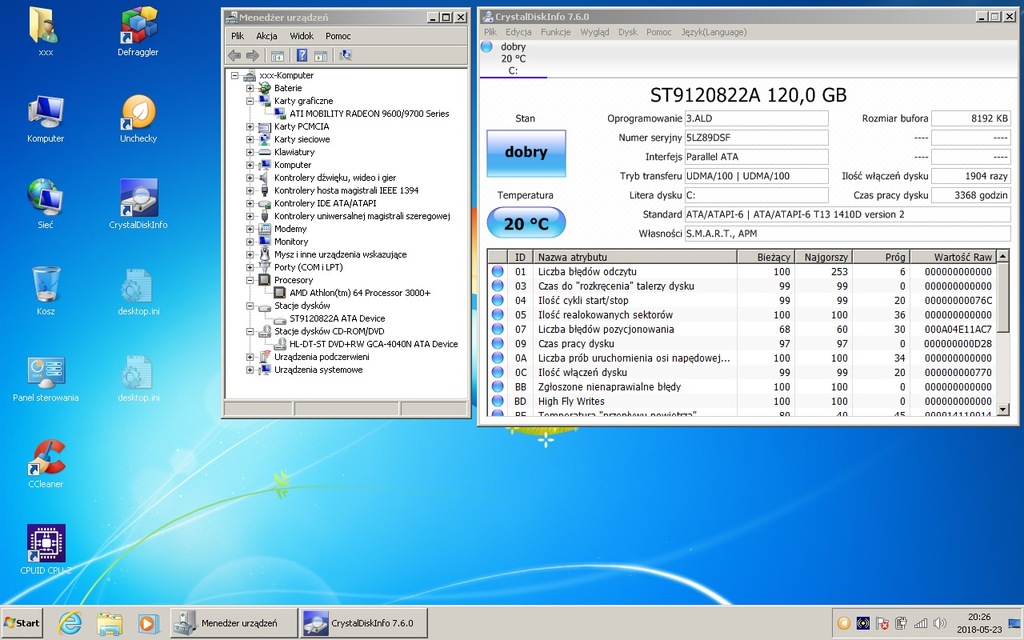Expand the Karty sieciowe node
Image resolution: width=1024 pixels, height=640 pixels.
(249, 139)
